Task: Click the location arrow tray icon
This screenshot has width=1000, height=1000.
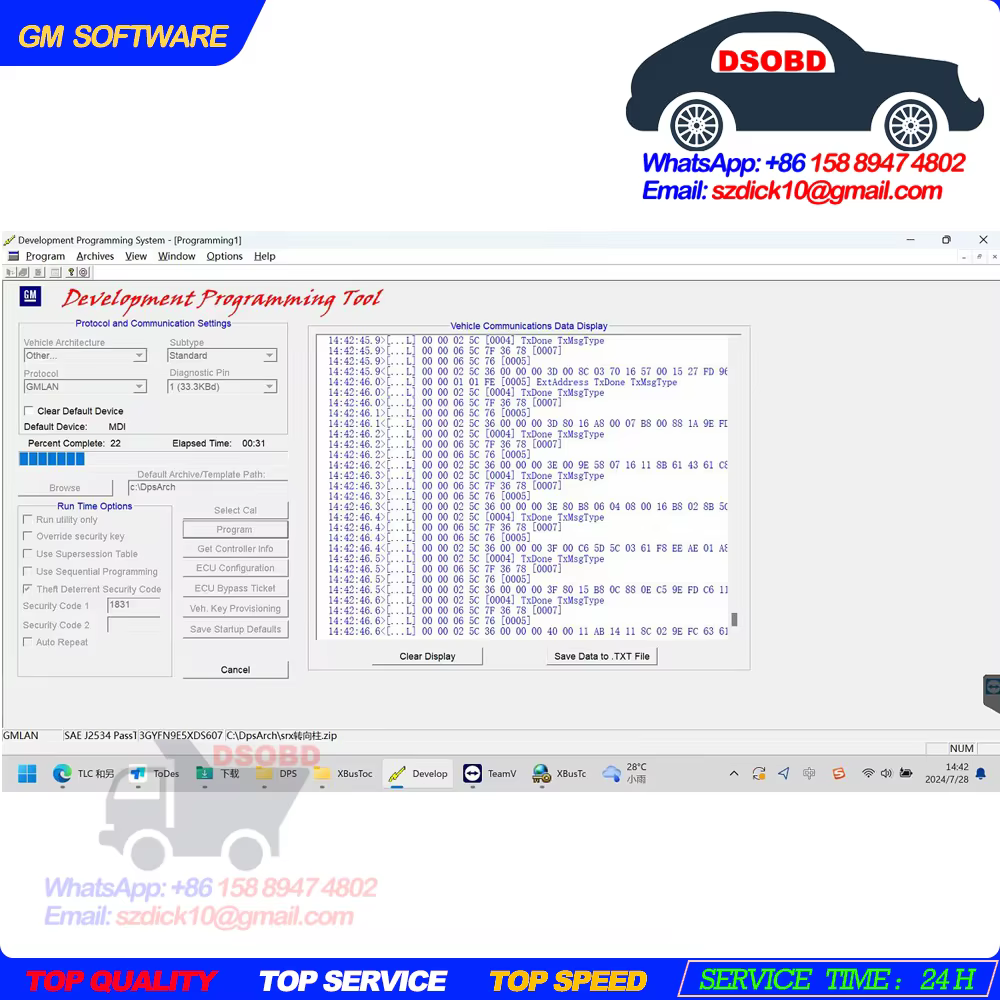Action: pyautogui.click(x=784, y=774)
